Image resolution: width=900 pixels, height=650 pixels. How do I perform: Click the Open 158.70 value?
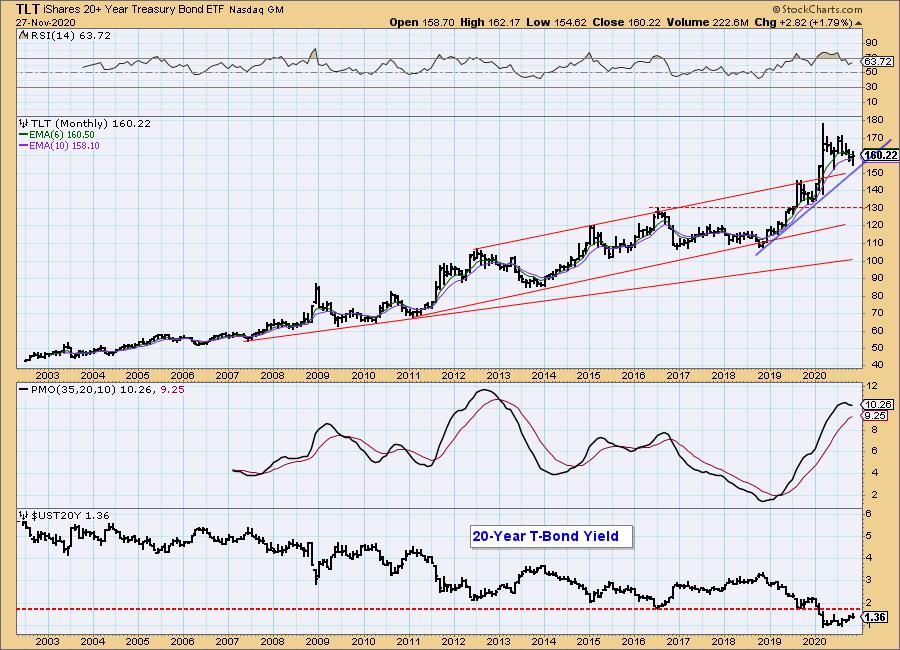coord(422,22)
